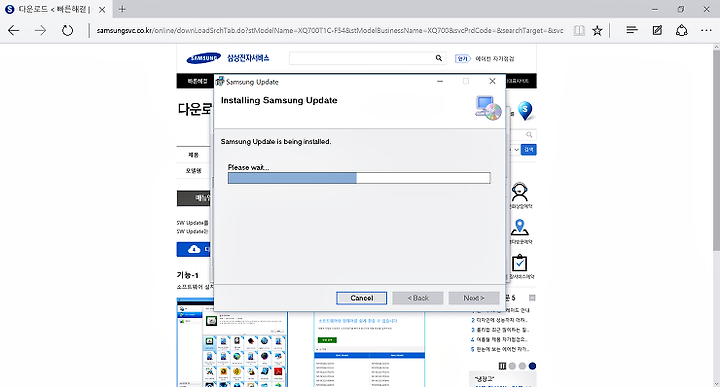Refresh the page with the reload icon

click(68, 31)
